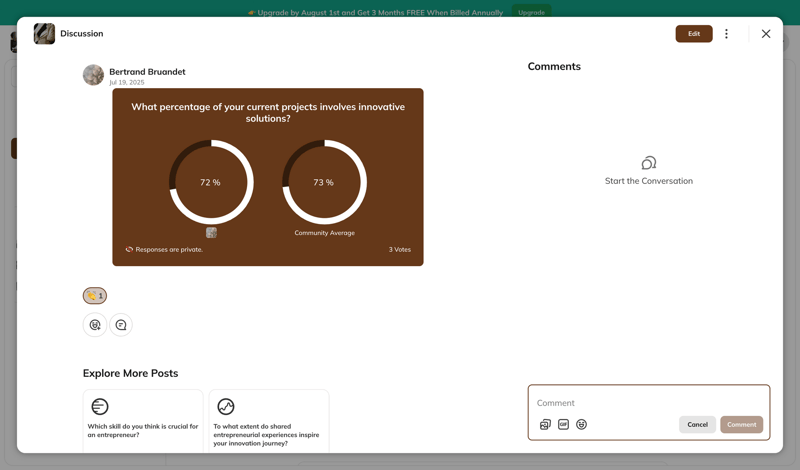Viewport: 800px width, 470px height.
Task: Click the Upgrade button in the top banner
Action: pos(531,12)
